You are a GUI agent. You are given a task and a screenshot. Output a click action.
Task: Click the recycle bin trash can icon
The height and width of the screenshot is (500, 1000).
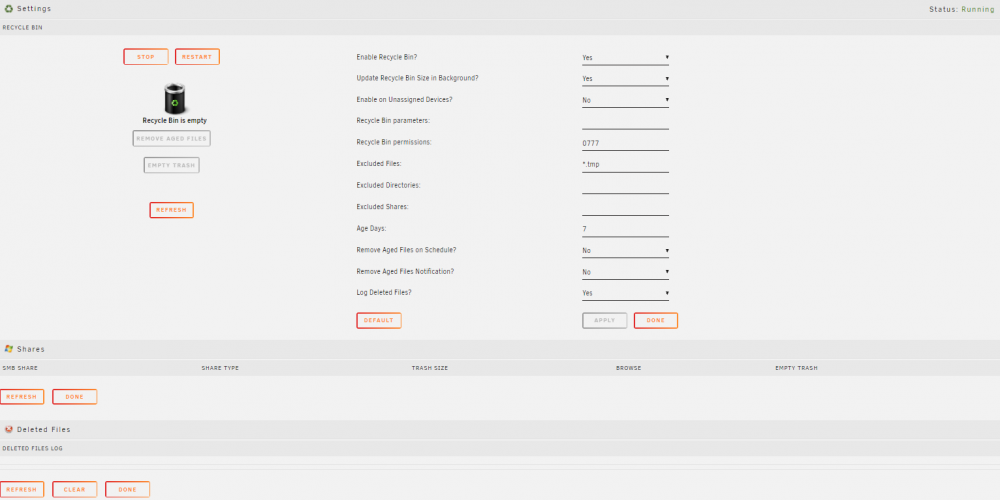pos(175,98)
